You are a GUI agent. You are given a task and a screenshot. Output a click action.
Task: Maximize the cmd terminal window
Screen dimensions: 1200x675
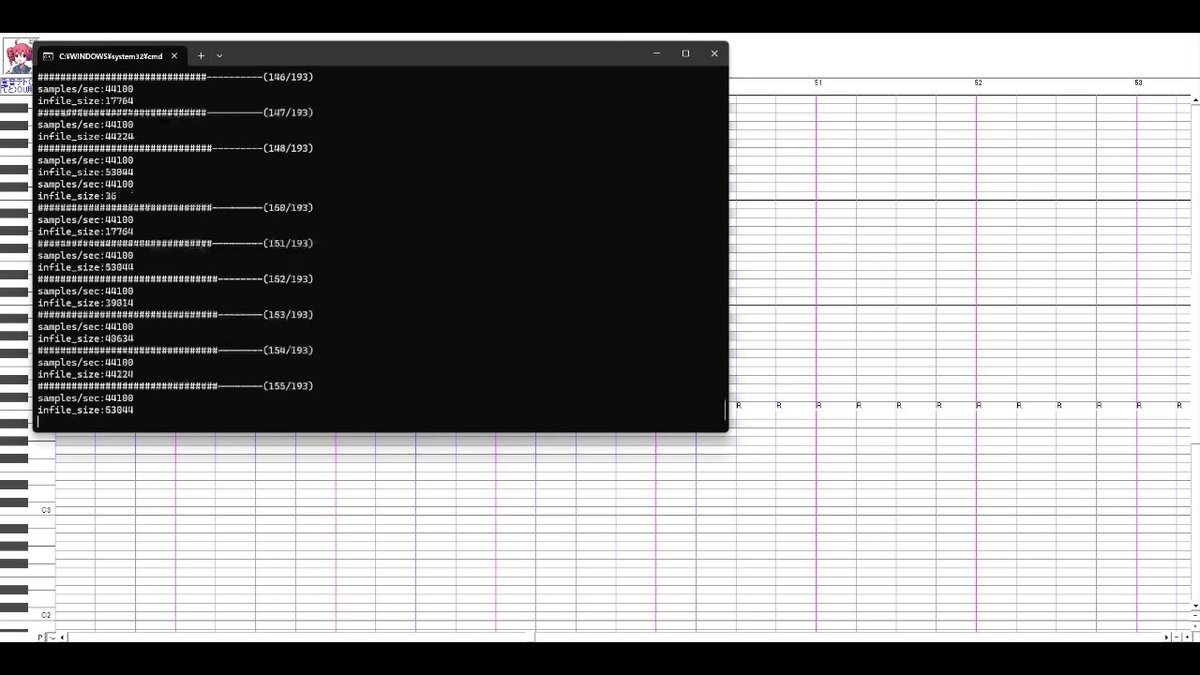tap(686, 54)
